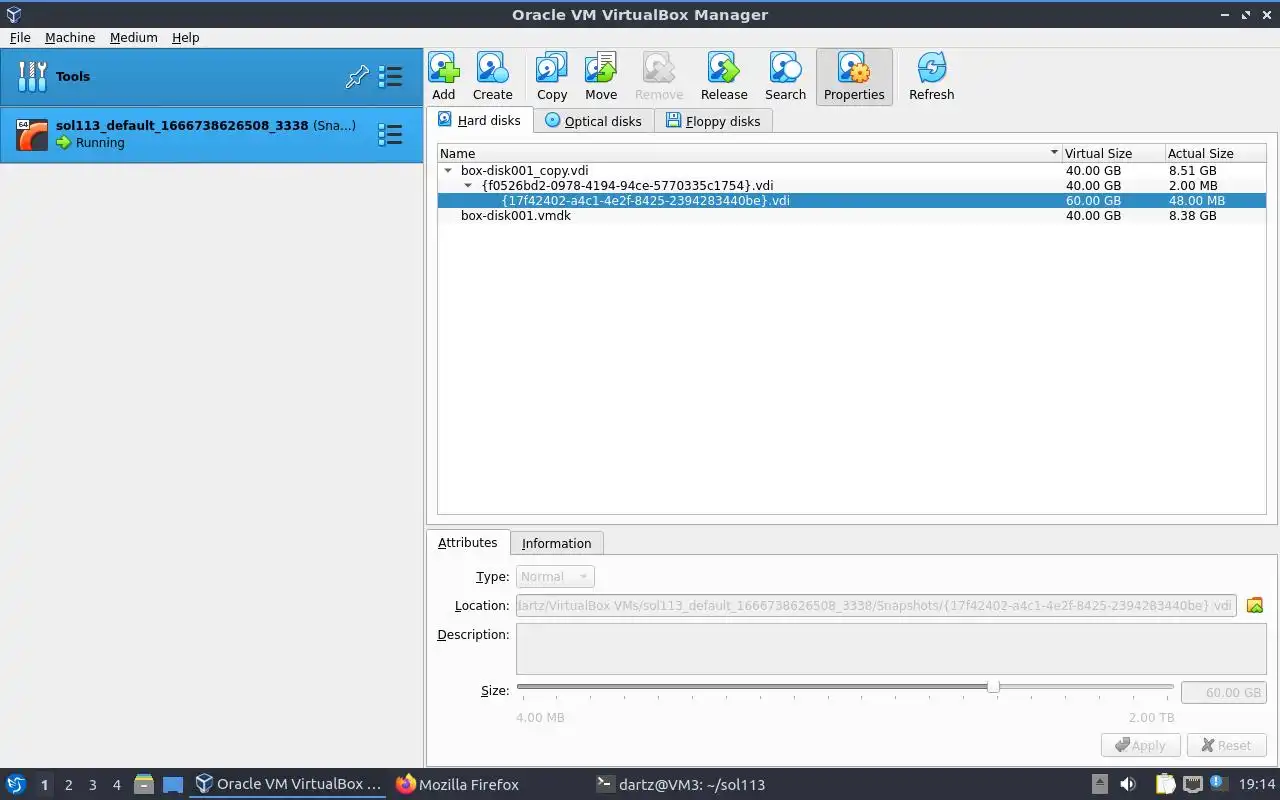
Task: Collapse the box-disk001_copy.vdi tree node
Action: [448, 171]
